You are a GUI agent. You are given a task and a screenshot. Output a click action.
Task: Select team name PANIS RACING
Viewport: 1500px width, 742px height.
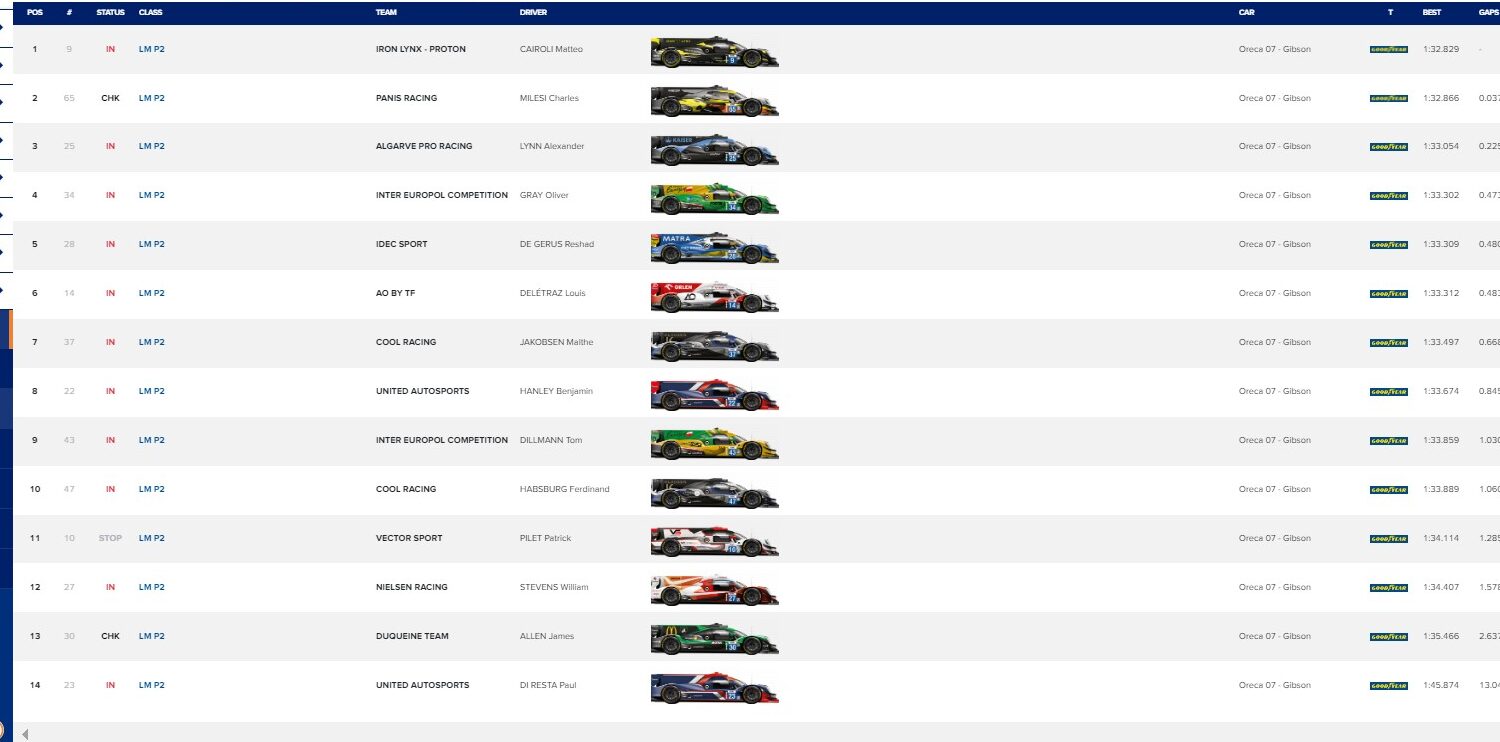[406, 98]
